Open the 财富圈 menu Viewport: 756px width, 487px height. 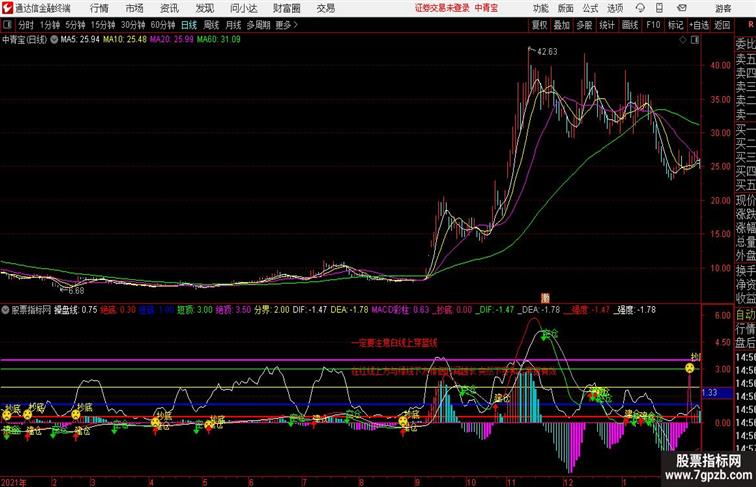click(x=286, y=8)
